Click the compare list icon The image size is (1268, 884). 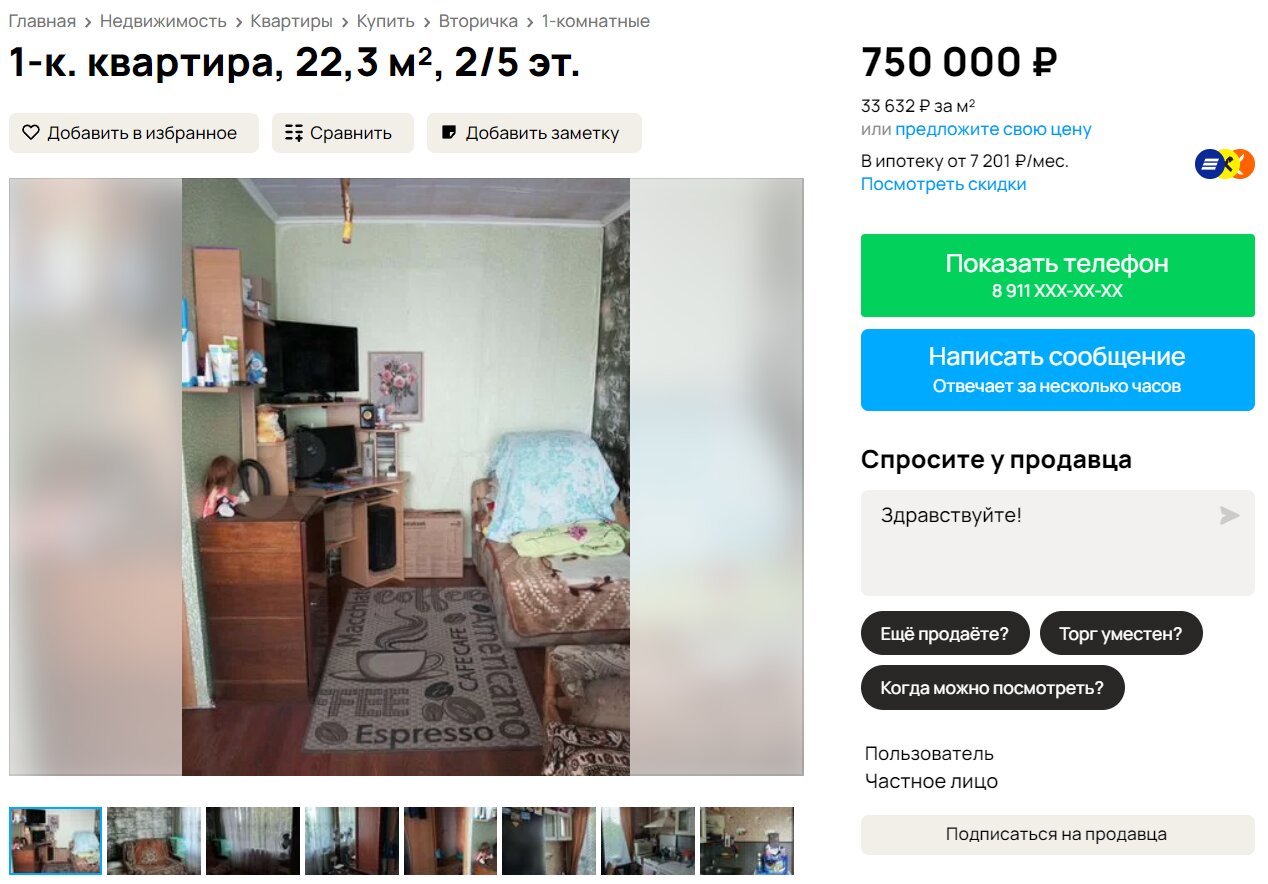click(294, 133)
